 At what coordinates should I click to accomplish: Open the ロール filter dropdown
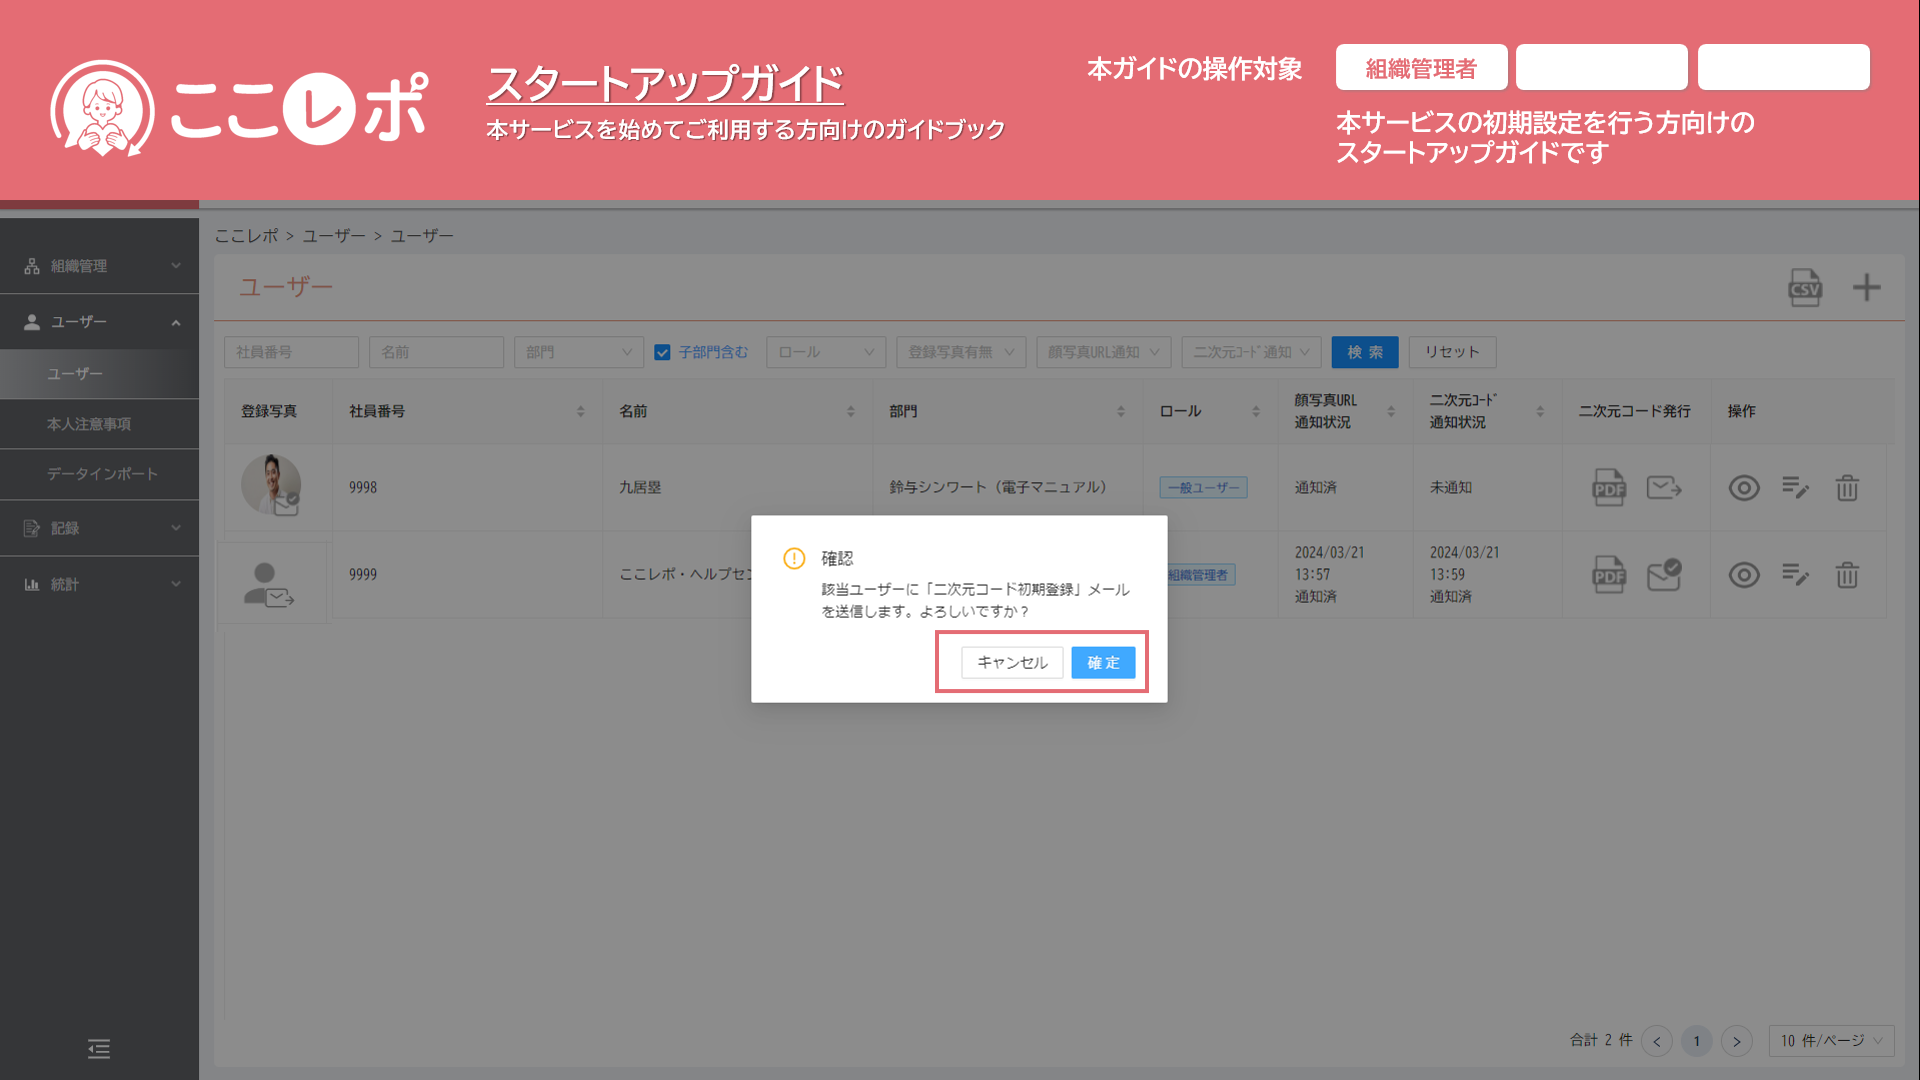pos(825,352)
